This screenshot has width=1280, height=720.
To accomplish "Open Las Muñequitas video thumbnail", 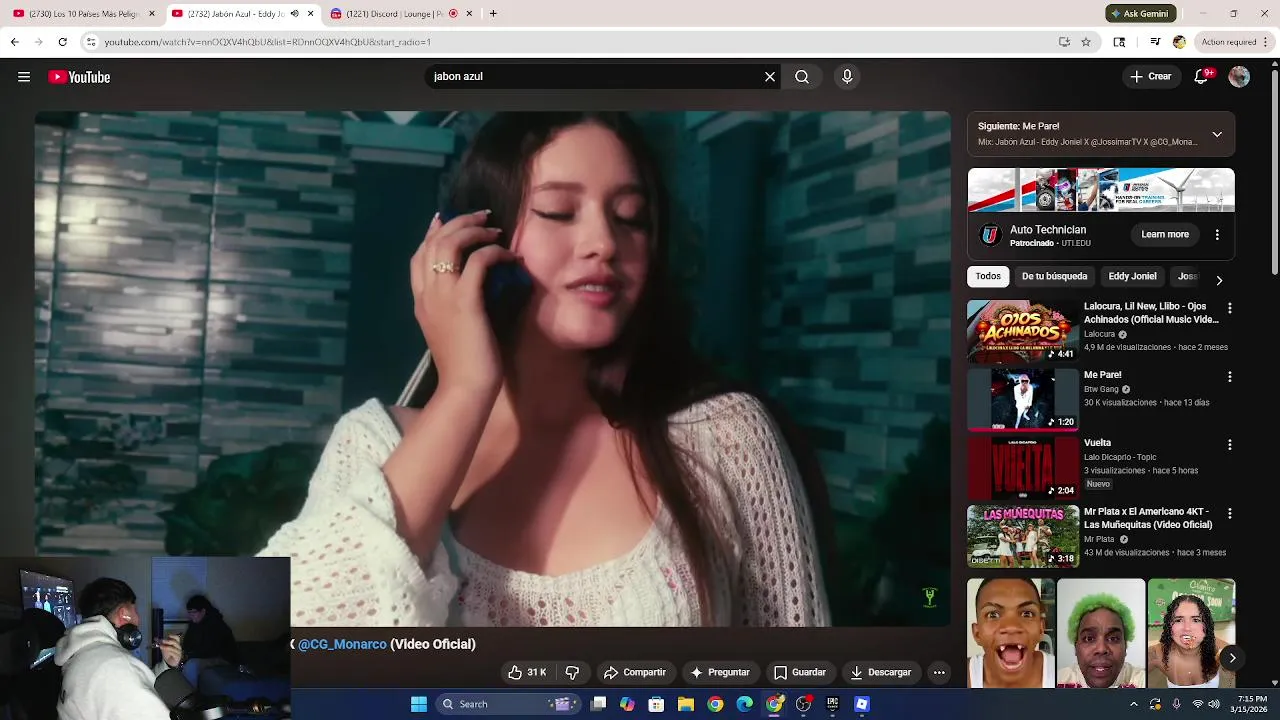I will click(1023, 536).
